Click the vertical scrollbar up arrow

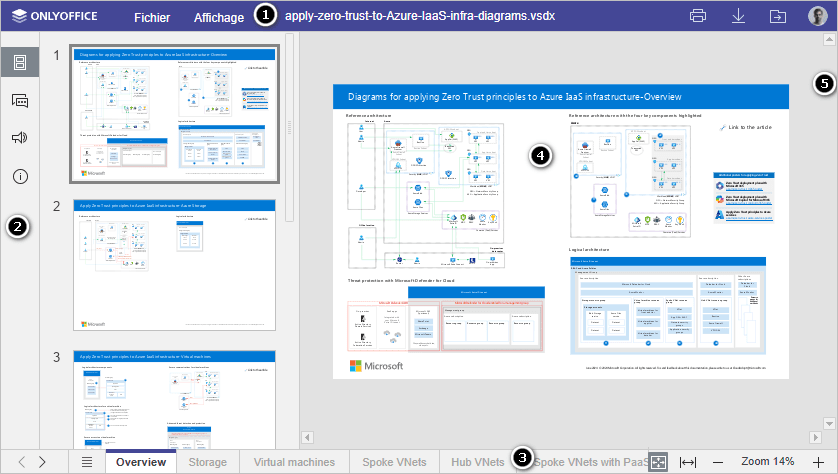(829, 39)
